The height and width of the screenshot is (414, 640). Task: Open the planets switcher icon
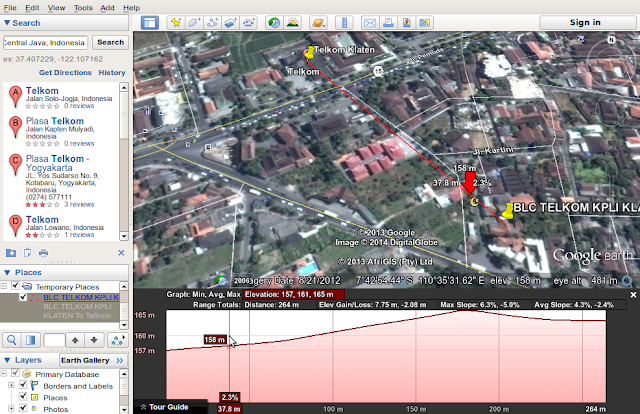[318, 22]
